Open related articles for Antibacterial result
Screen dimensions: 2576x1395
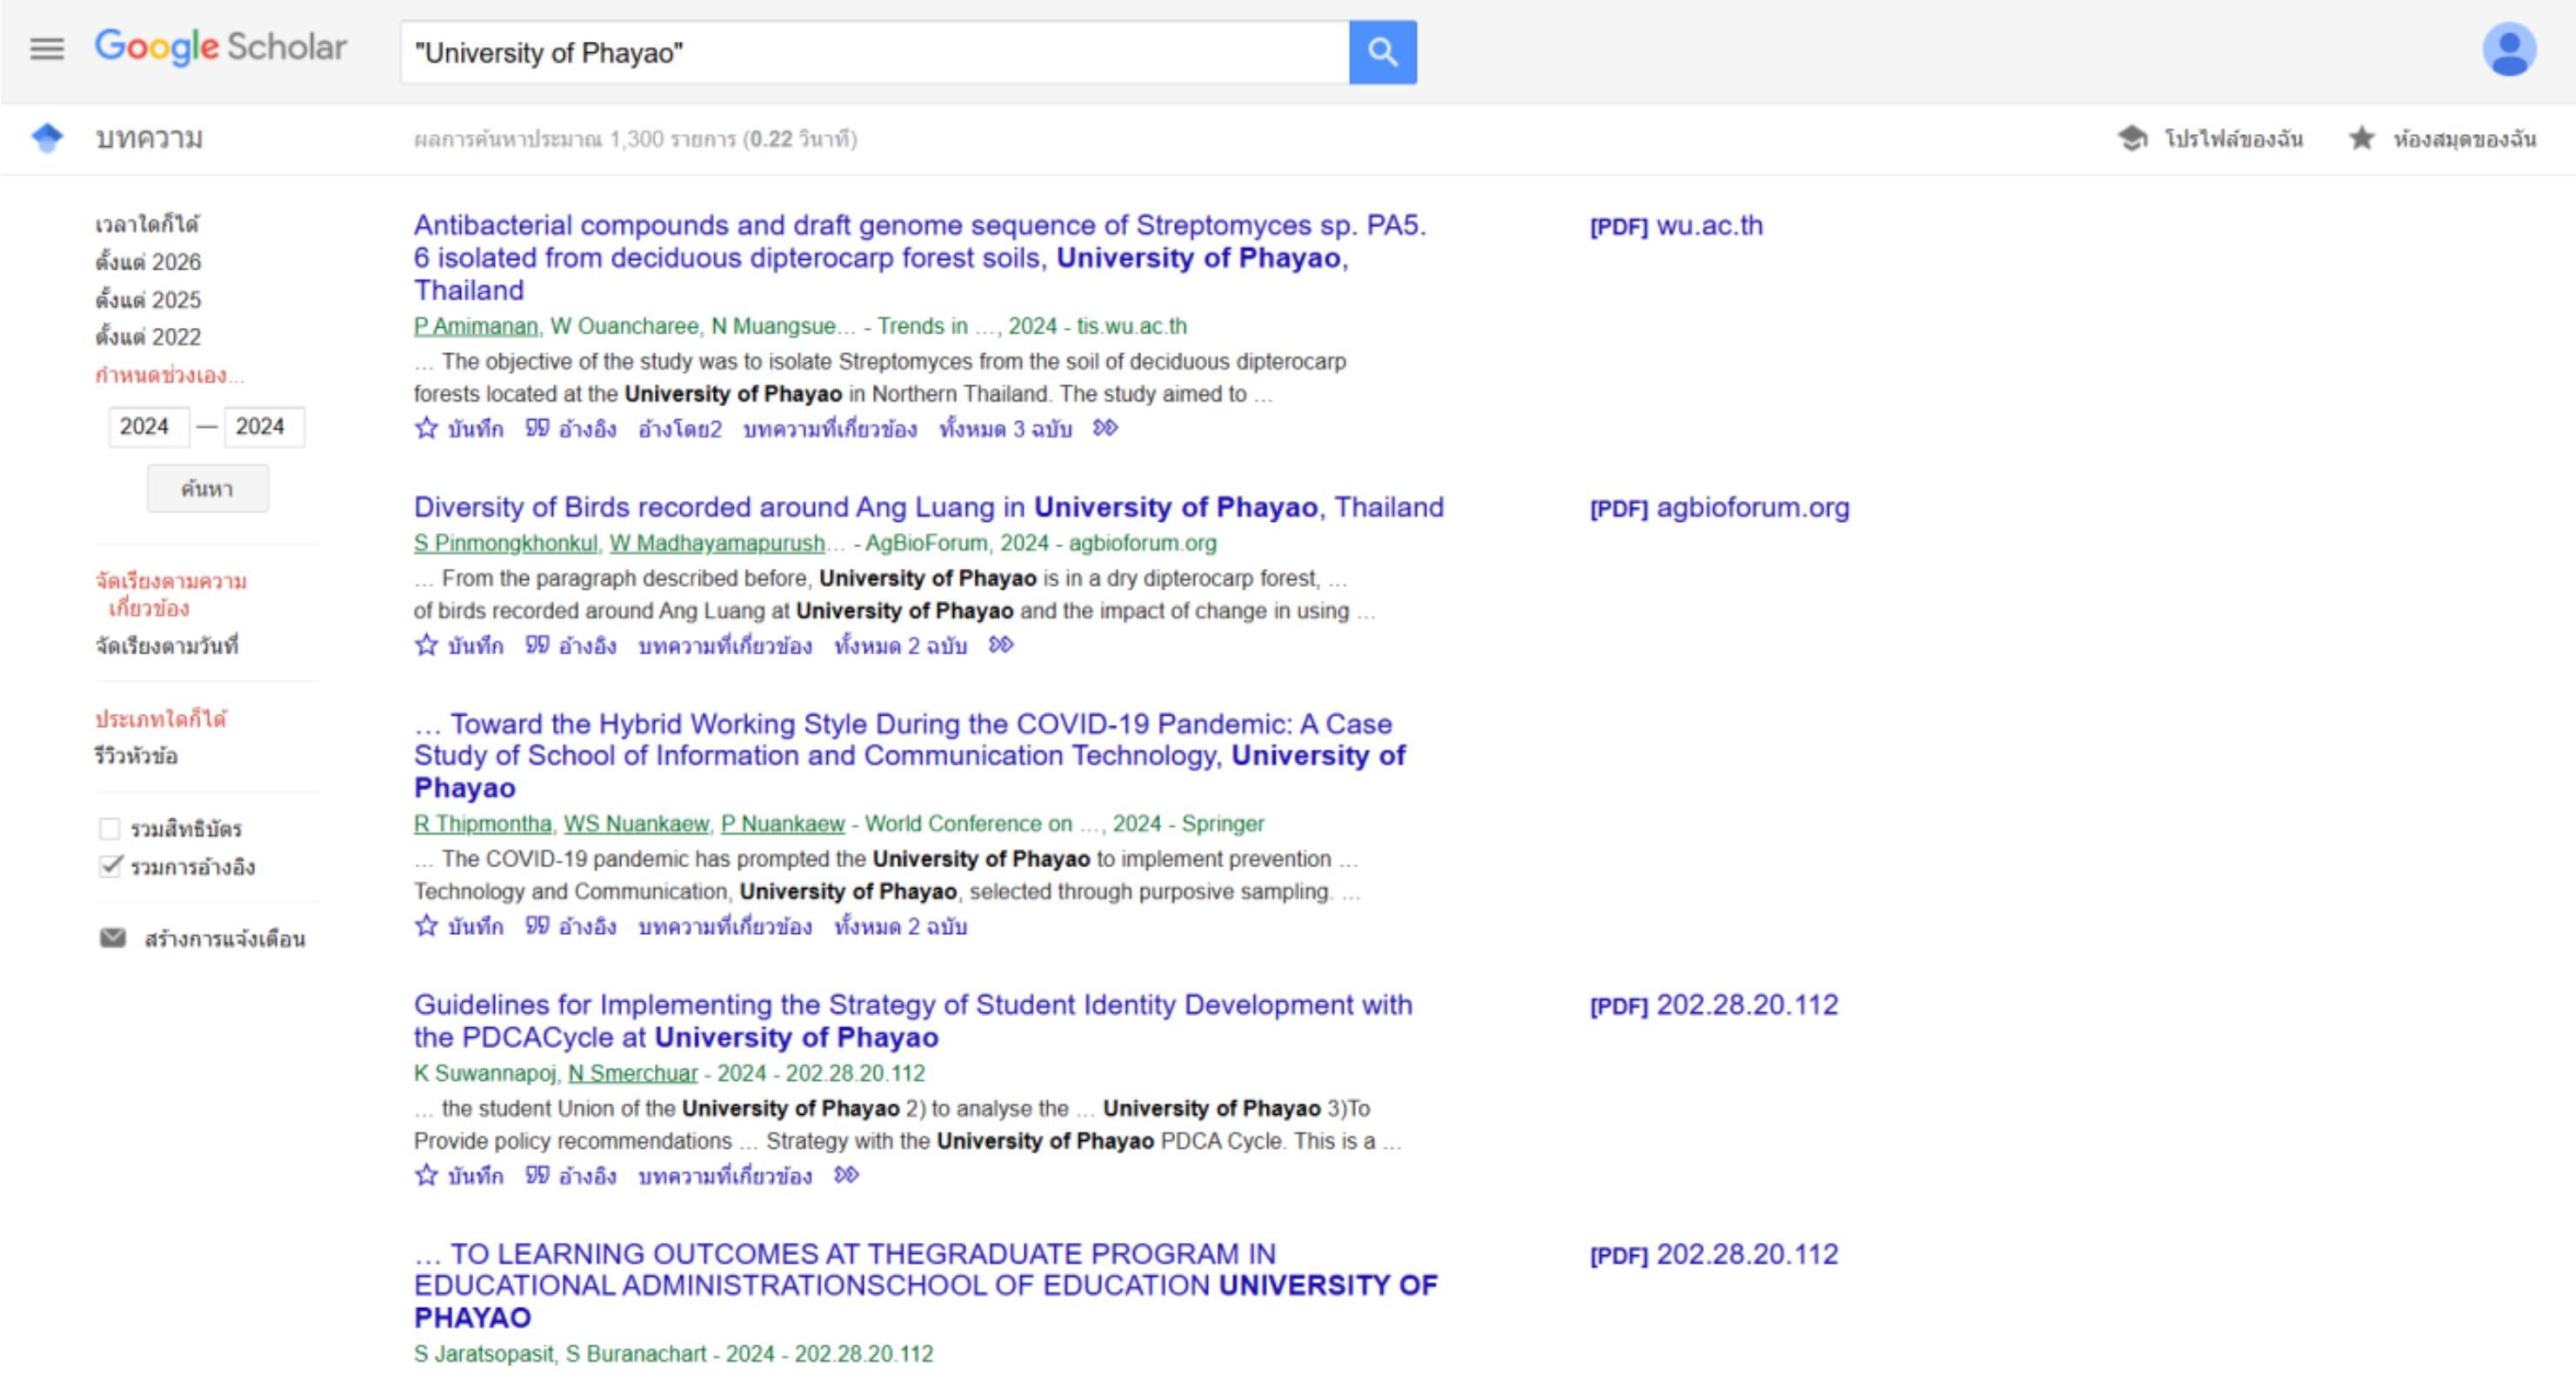[830, 429]
